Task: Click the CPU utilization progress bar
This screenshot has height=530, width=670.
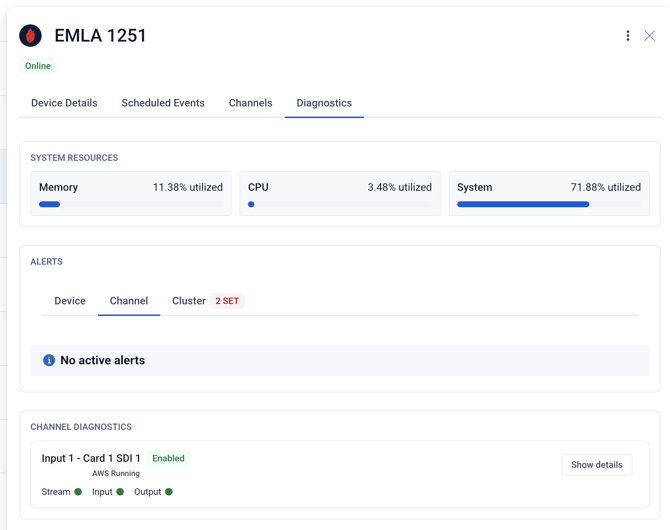Action: tap(340, 204)
